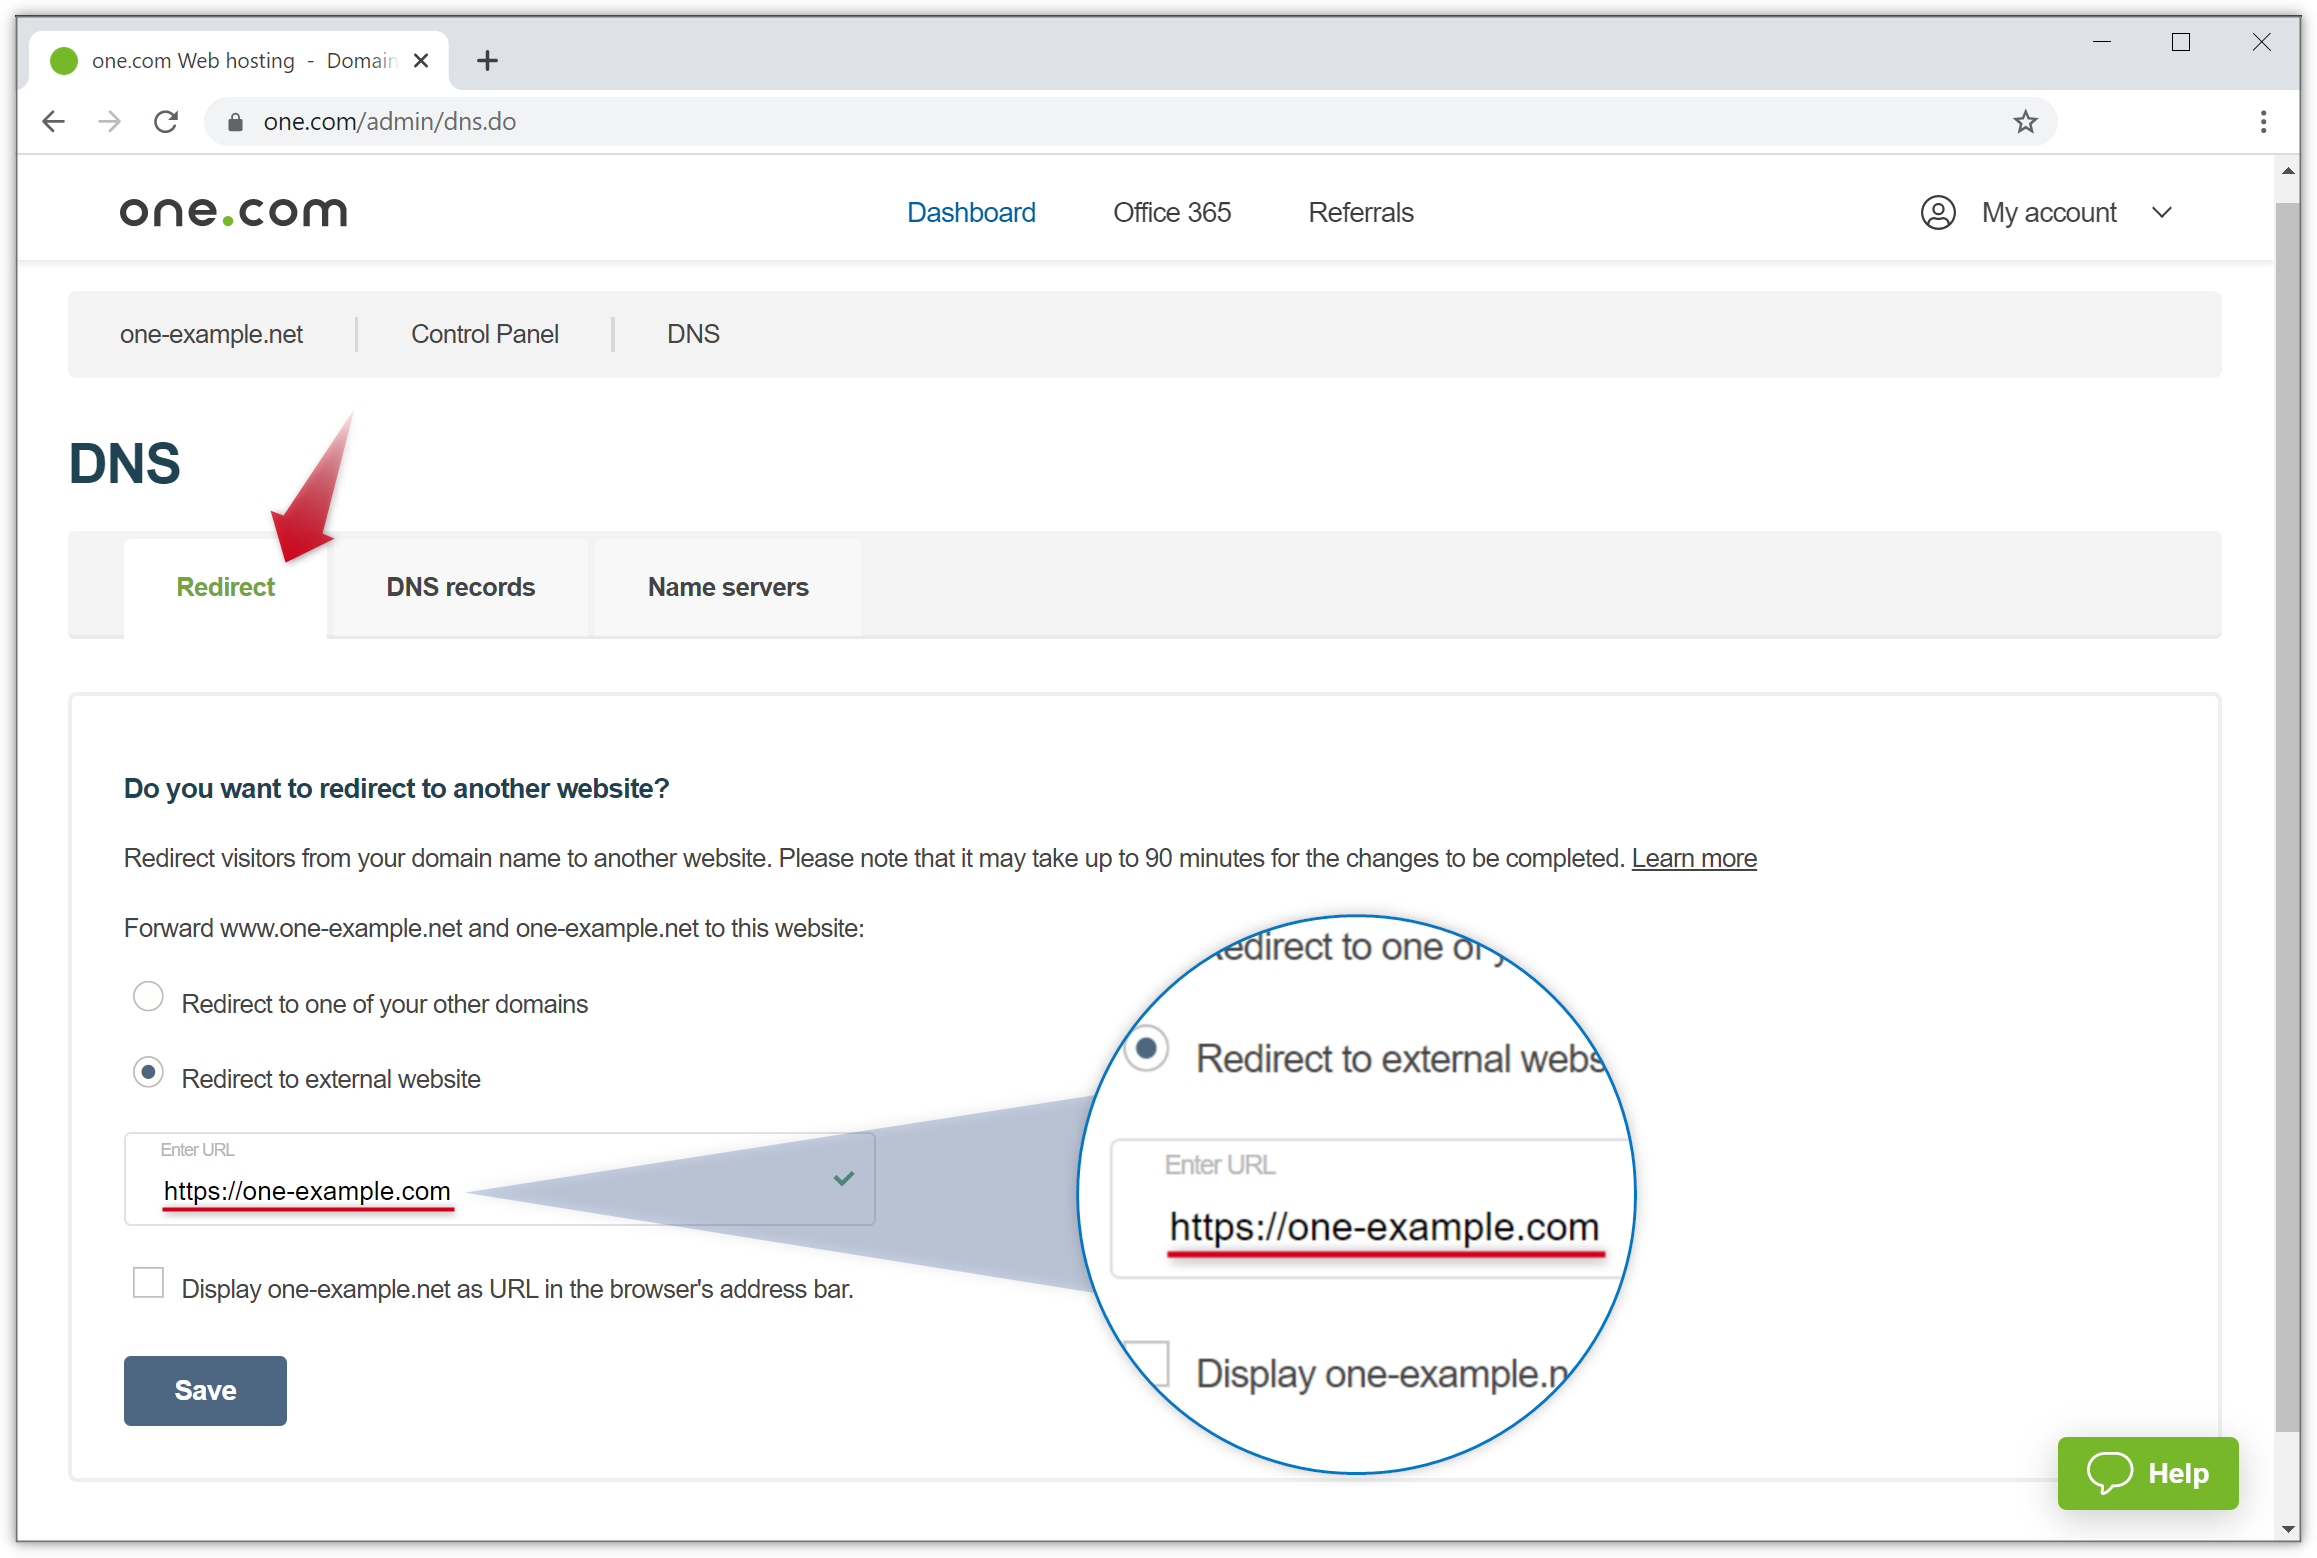Image resolution: width=2317 pixels, height=1558 pixels.
Task: Click Learn more link for redirect info
Action: (x=1695, y=859)
